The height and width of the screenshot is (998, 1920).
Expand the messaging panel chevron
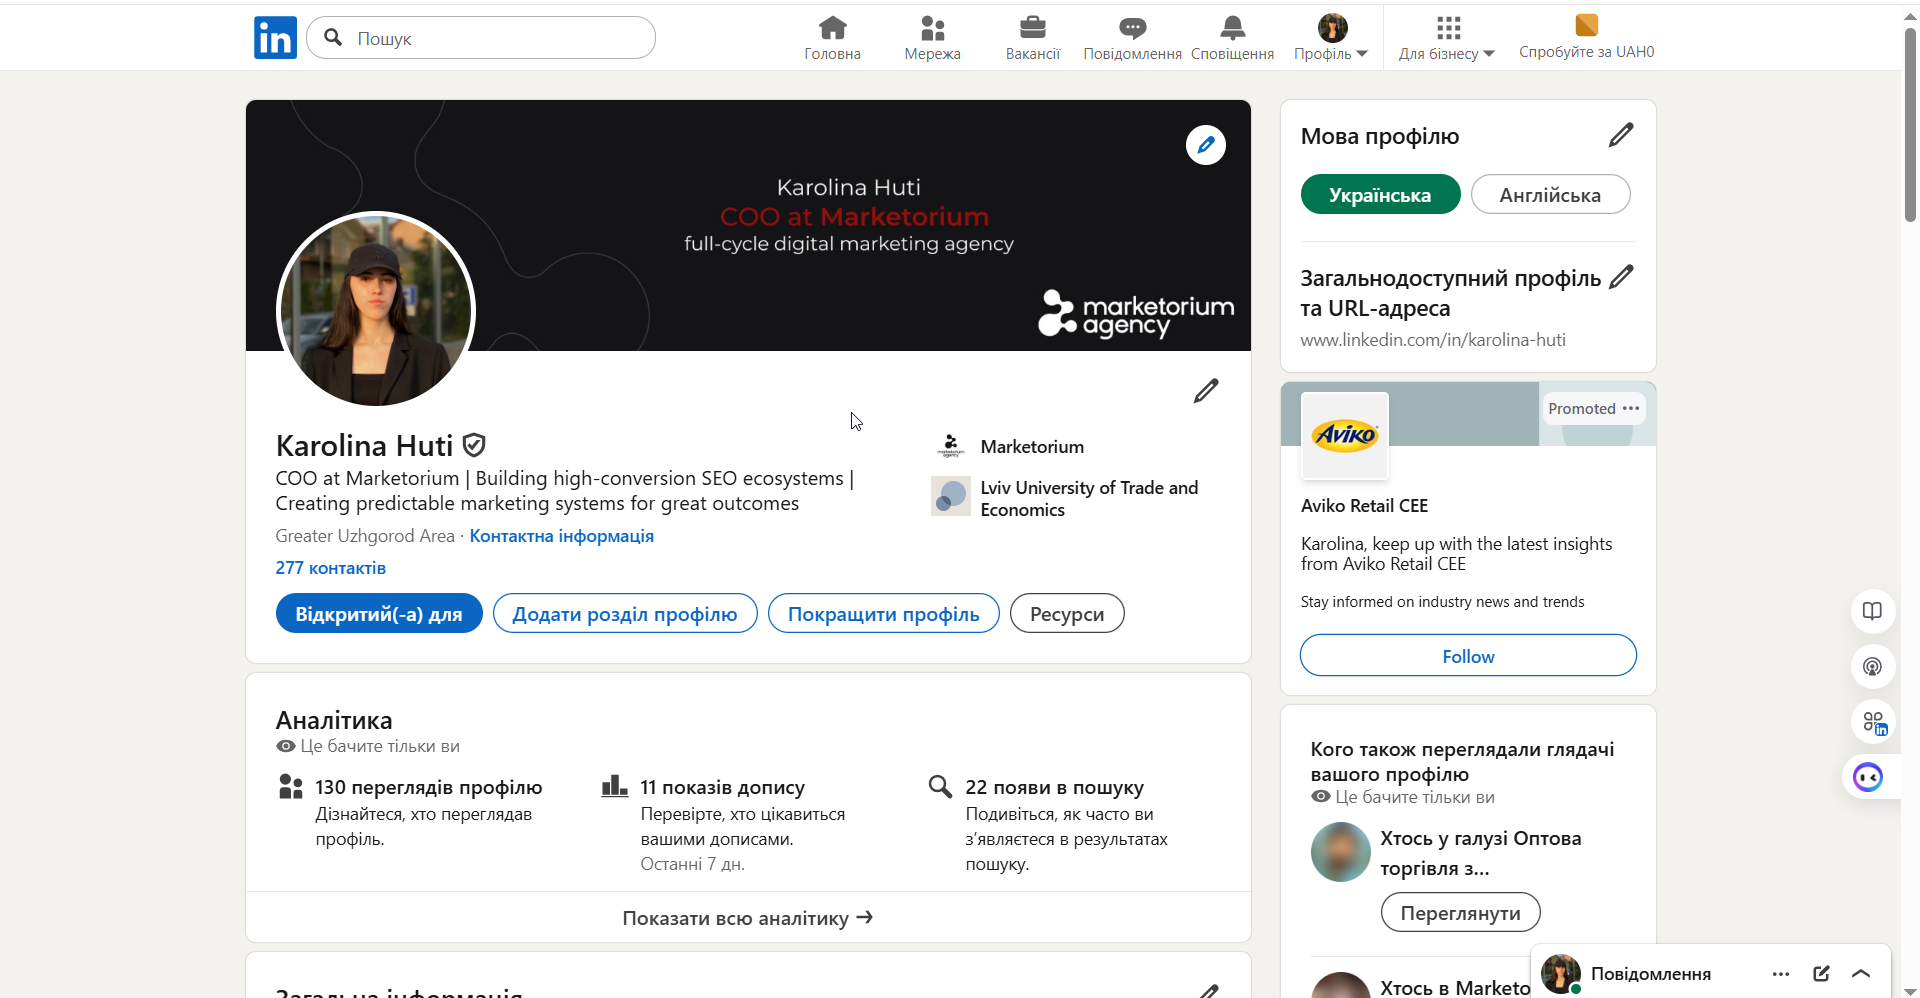pyautogui.click(x=1861, y=974)
